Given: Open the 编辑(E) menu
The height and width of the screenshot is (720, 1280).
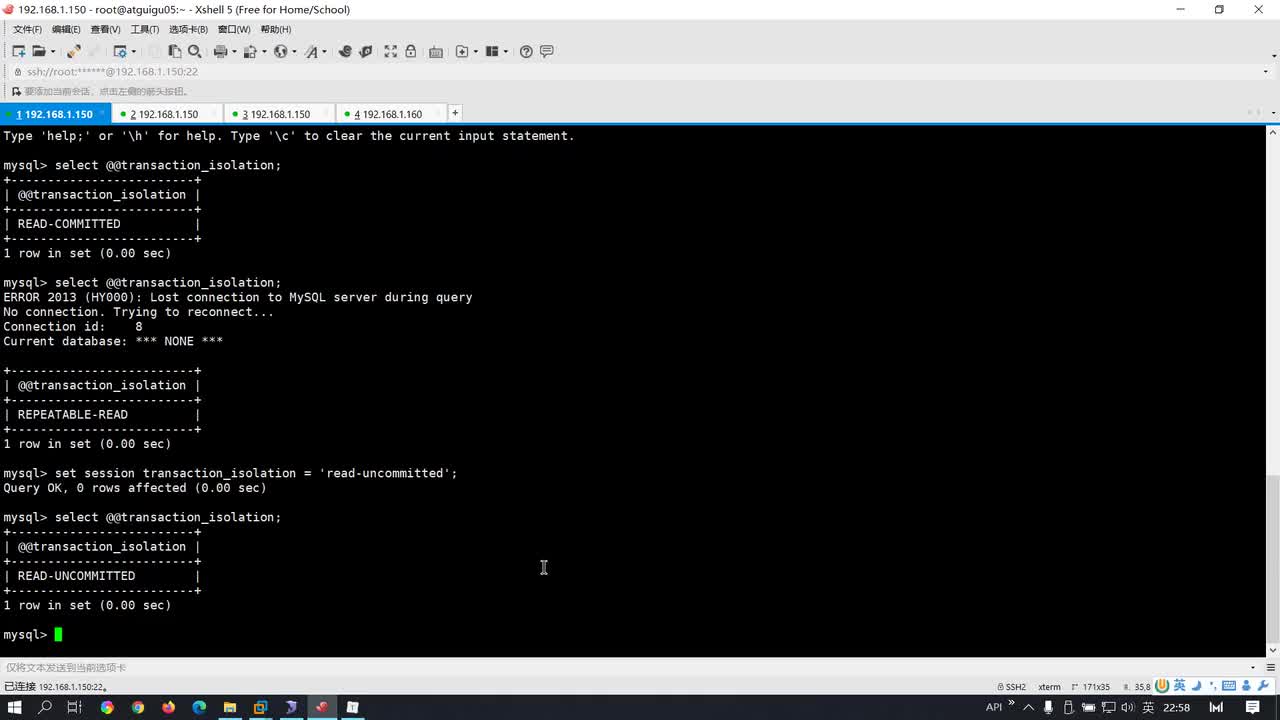Looking at the screenshot, I should click(66, 30).
